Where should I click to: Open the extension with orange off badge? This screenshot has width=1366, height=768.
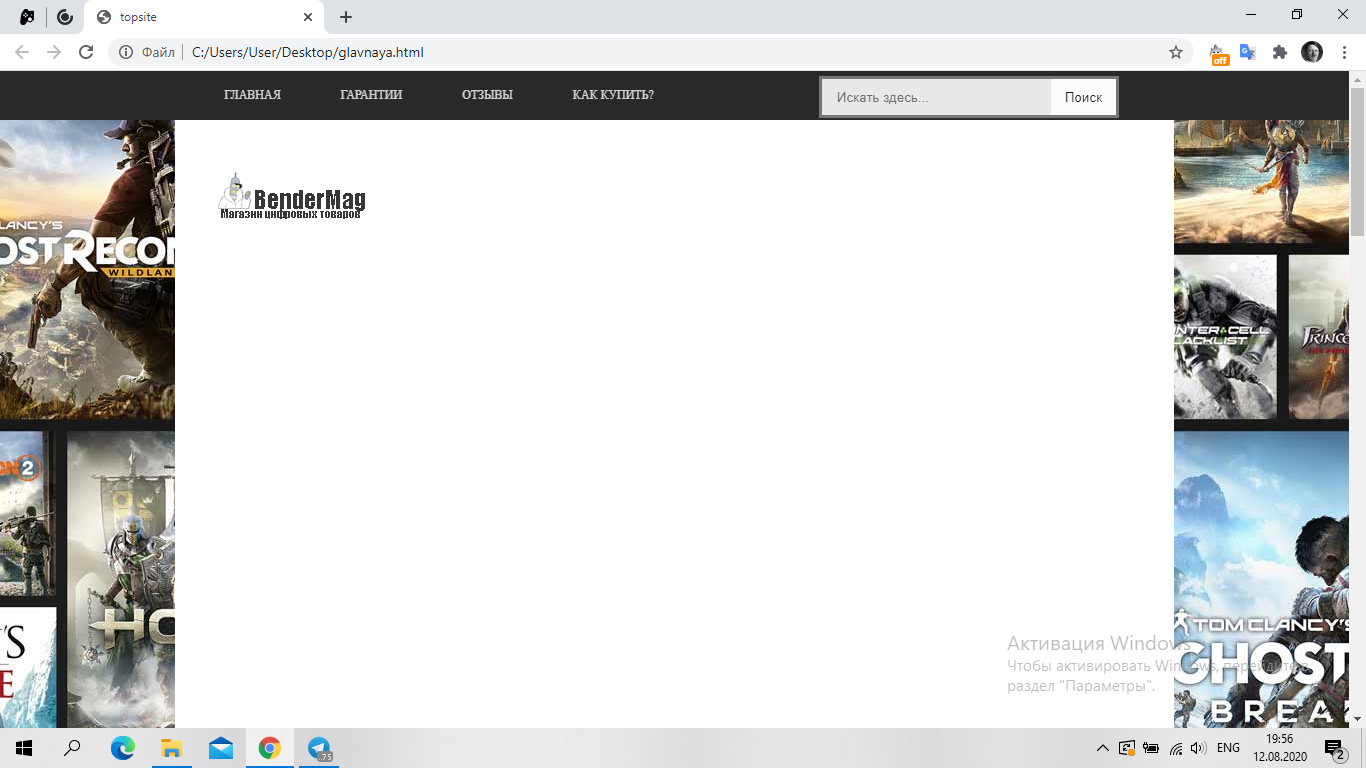tap(1218, 53)
